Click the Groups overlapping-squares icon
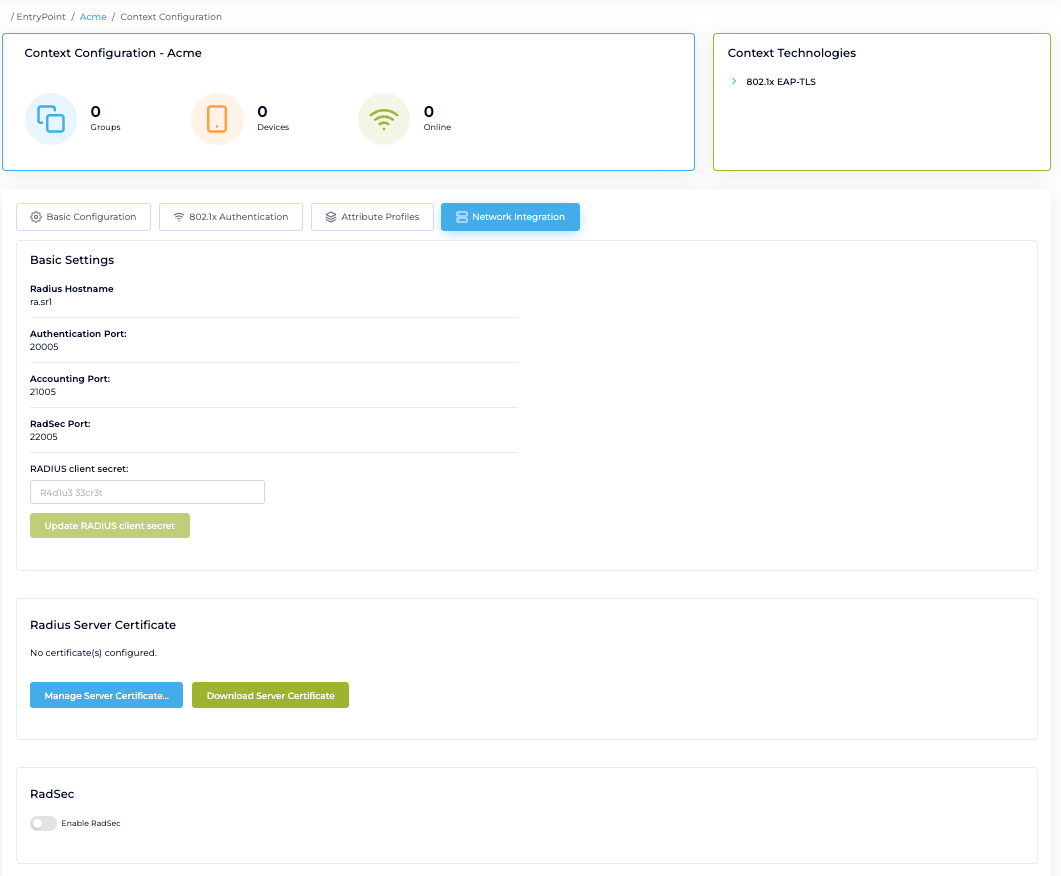Image resolution: width=1061 pixels, height=876 pixels. coord(51,119)
